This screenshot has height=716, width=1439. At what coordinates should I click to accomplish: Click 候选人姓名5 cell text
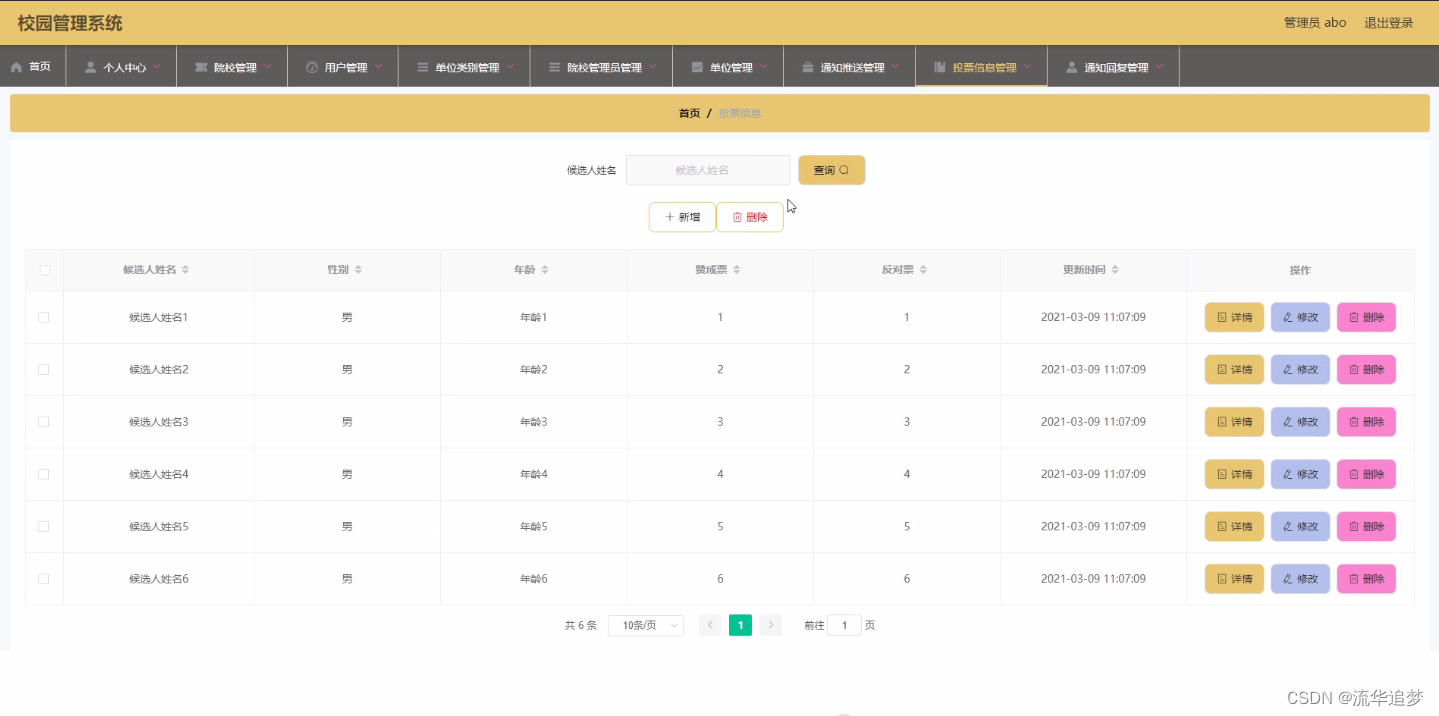tap(159, 526)
